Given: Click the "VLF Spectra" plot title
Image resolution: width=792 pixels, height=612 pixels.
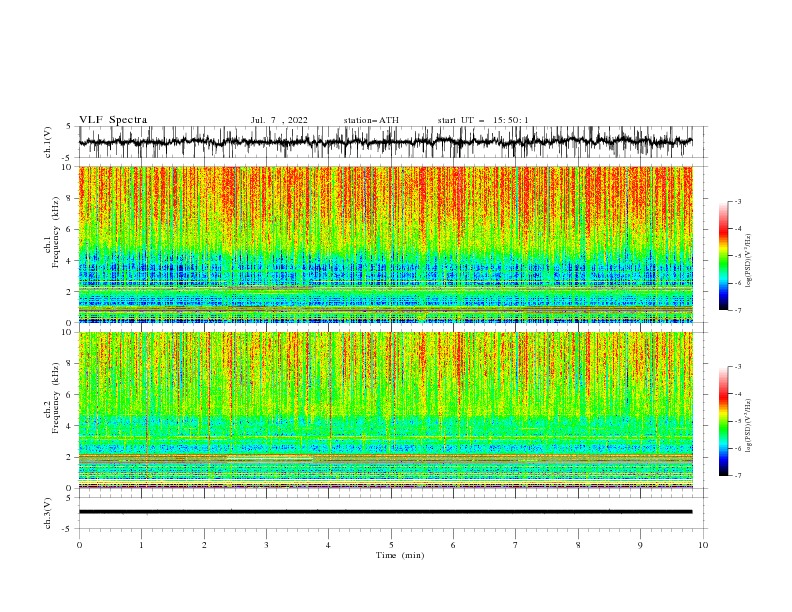Looking at the screenshot, I should 113,120.
